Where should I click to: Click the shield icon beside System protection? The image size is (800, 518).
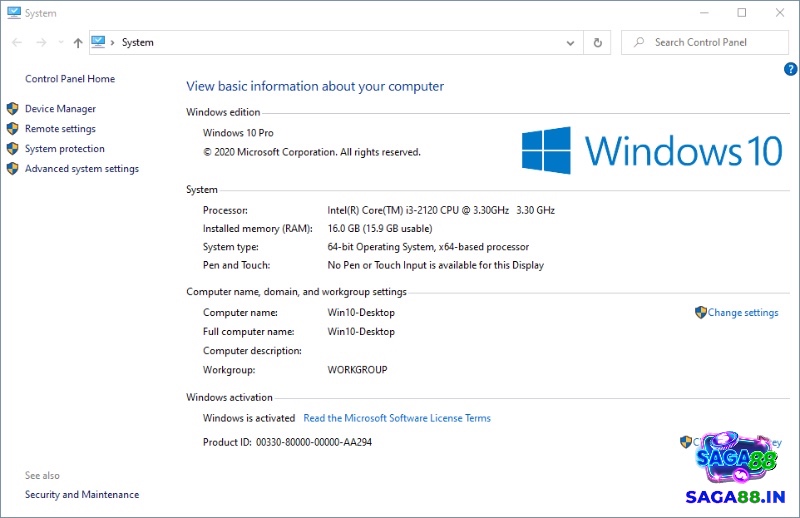(13, 149)
